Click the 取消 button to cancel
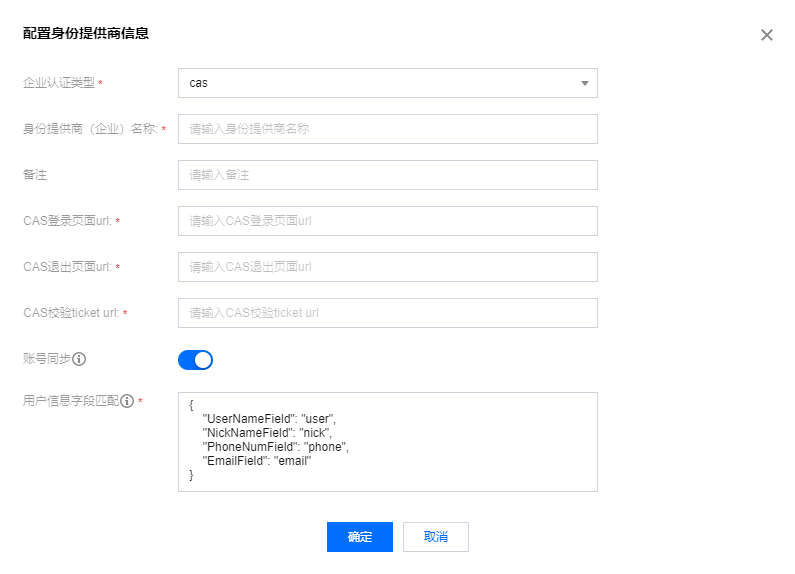The image size is (795, 574). click(x=435, y=537)
